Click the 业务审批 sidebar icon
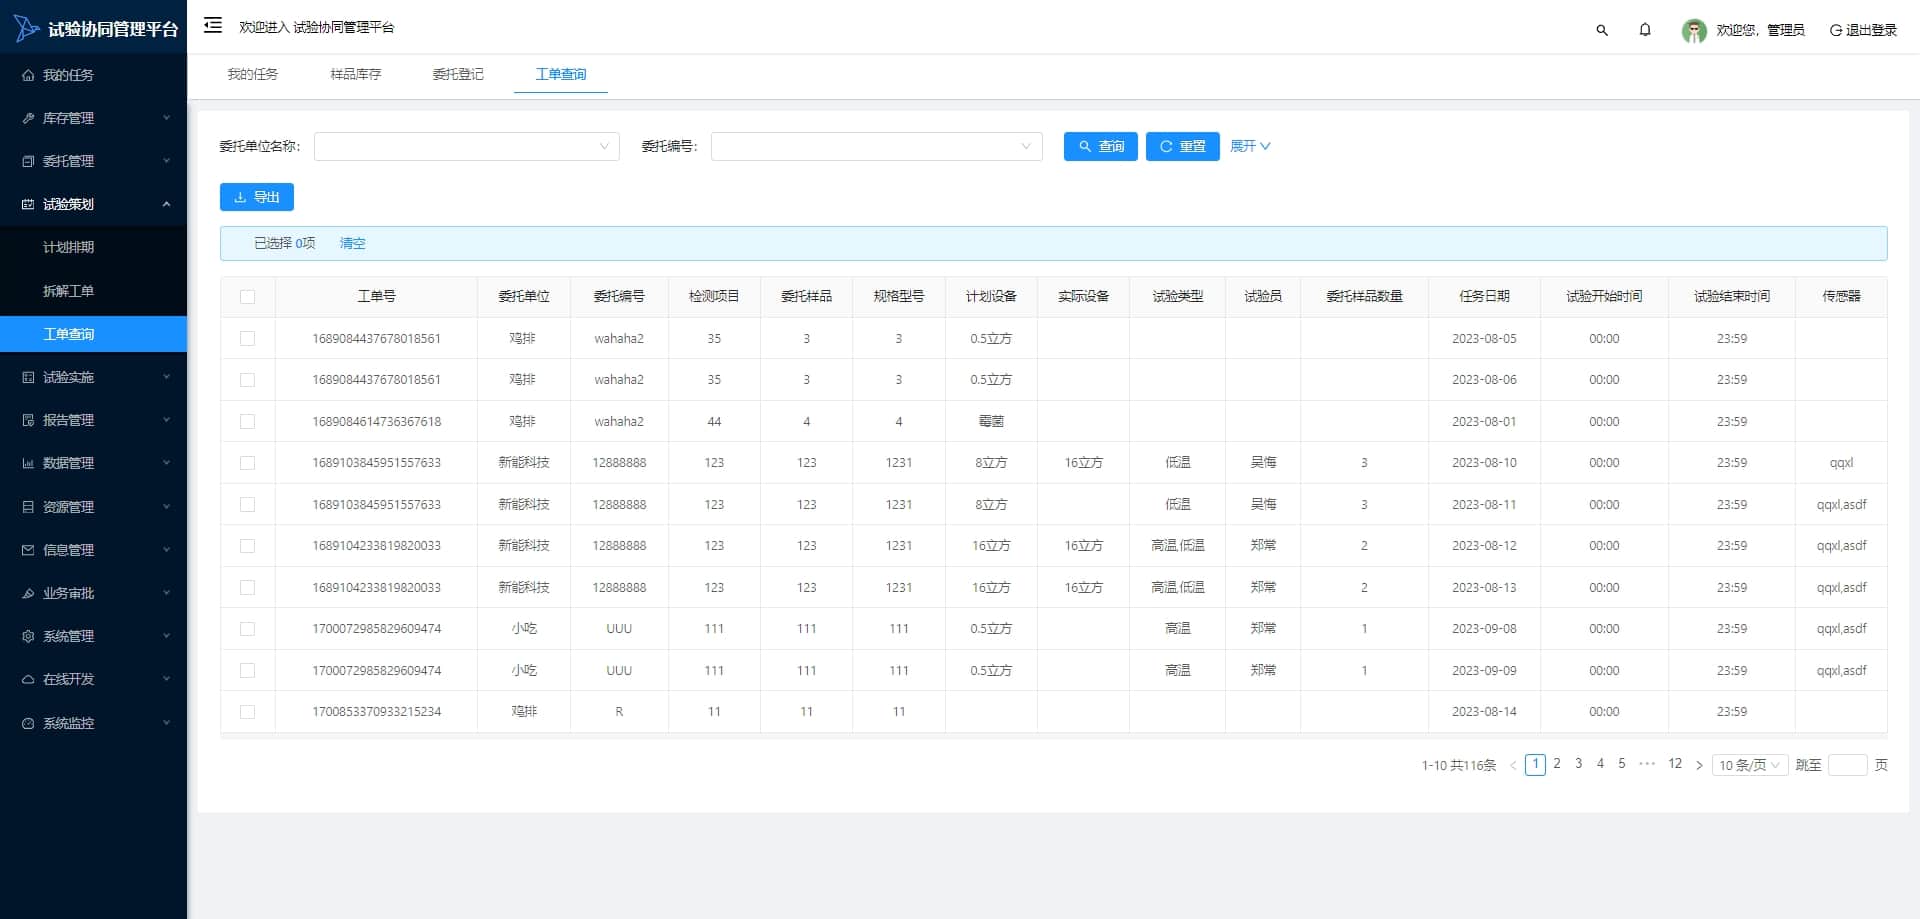The width and height of the screenshot is (1920, 919). coord(28,593)
